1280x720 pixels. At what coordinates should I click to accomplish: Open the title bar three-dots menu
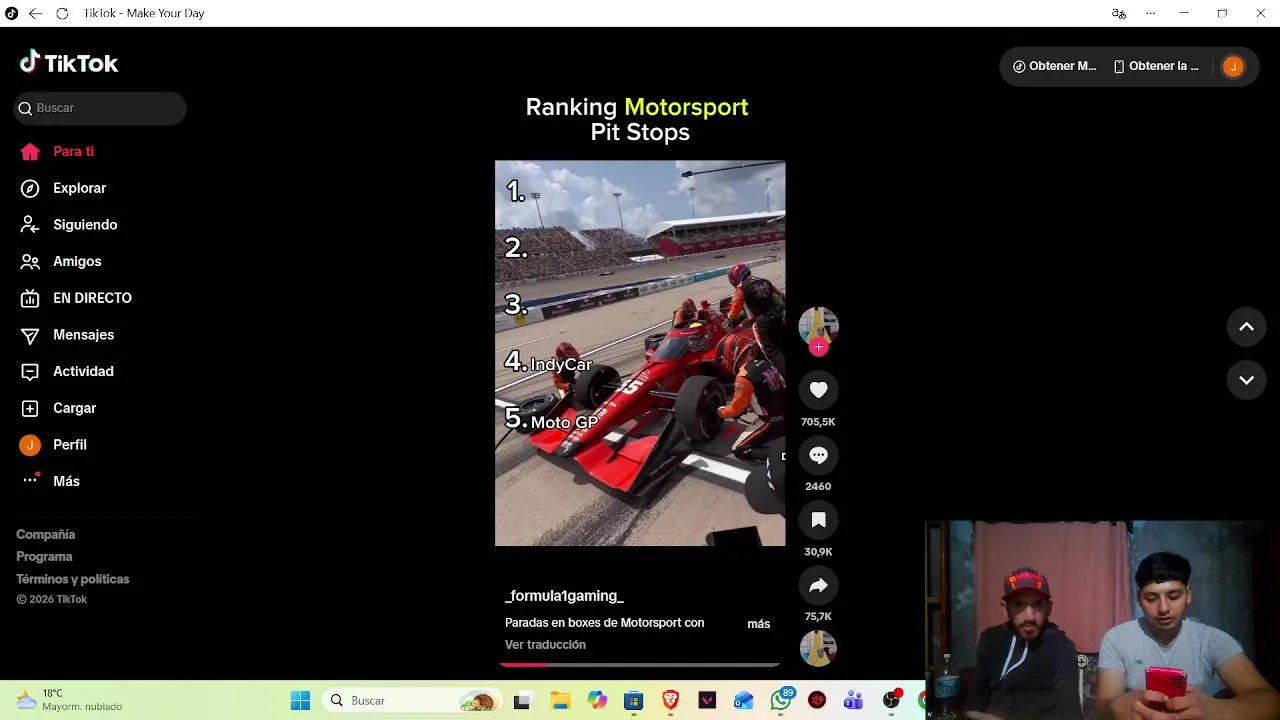click(1150, 13)
